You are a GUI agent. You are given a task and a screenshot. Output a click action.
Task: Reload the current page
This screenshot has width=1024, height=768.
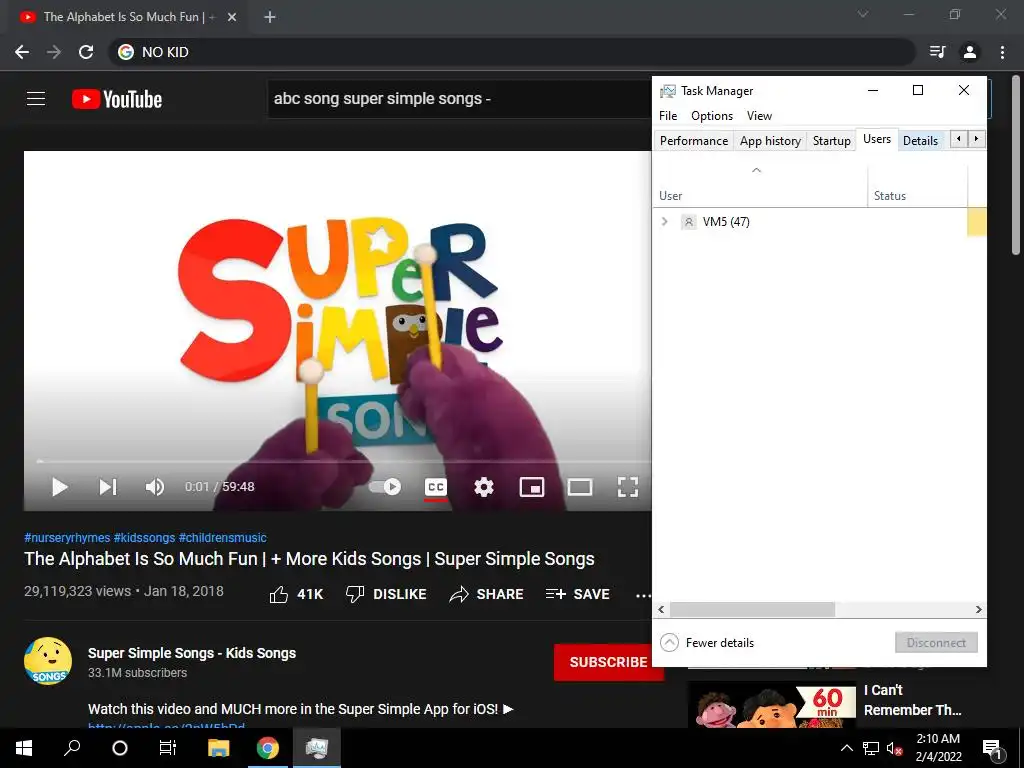(86, 52)
